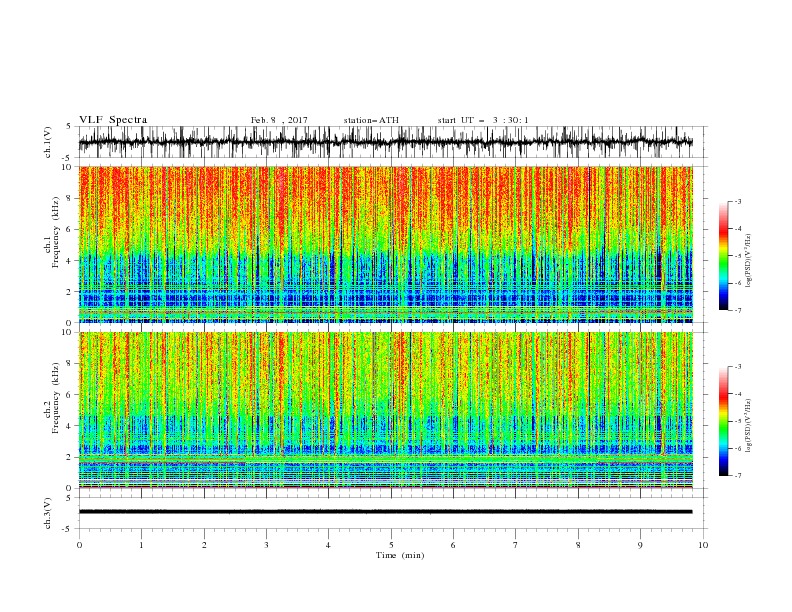Click the time axis tick label "3"
Viewport: 792px width, 612px height.
pos(266,545)
